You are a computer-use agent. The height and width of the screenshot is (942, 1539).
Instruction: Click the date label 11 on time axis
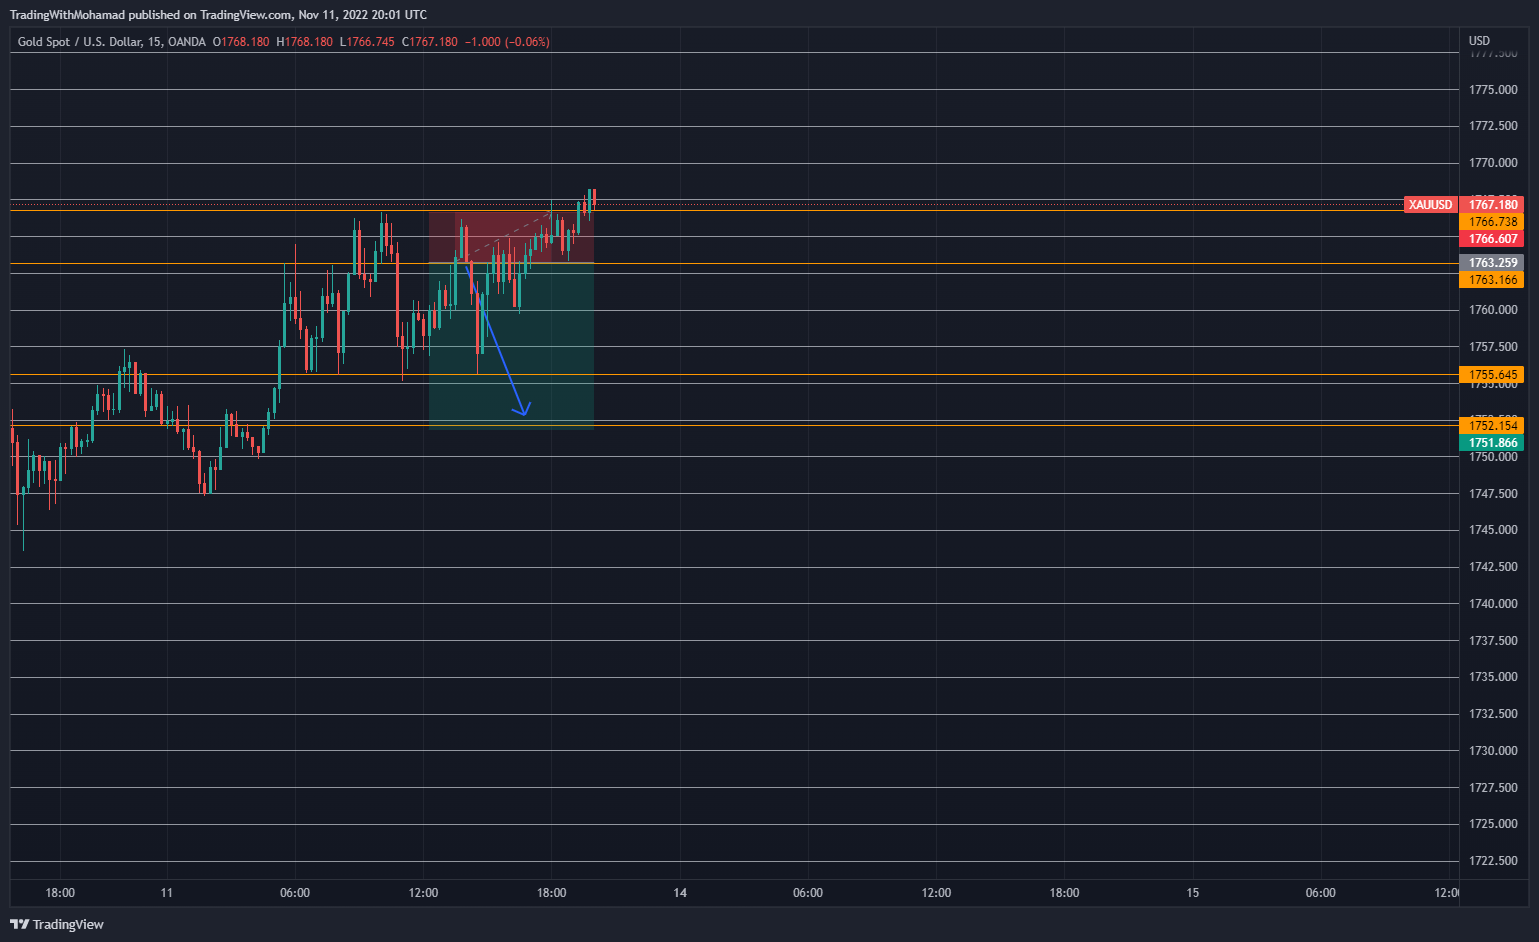167,893
